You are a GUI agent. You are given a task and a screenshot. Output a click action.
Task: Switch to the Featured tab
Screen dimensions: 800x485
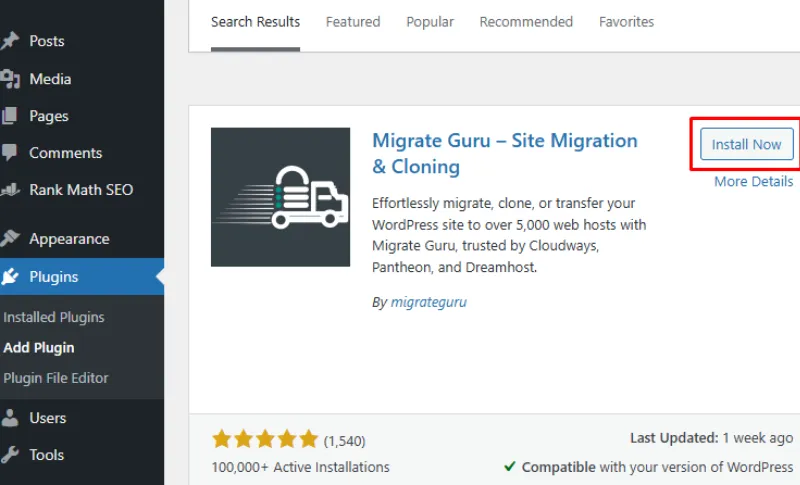point(353,22)
